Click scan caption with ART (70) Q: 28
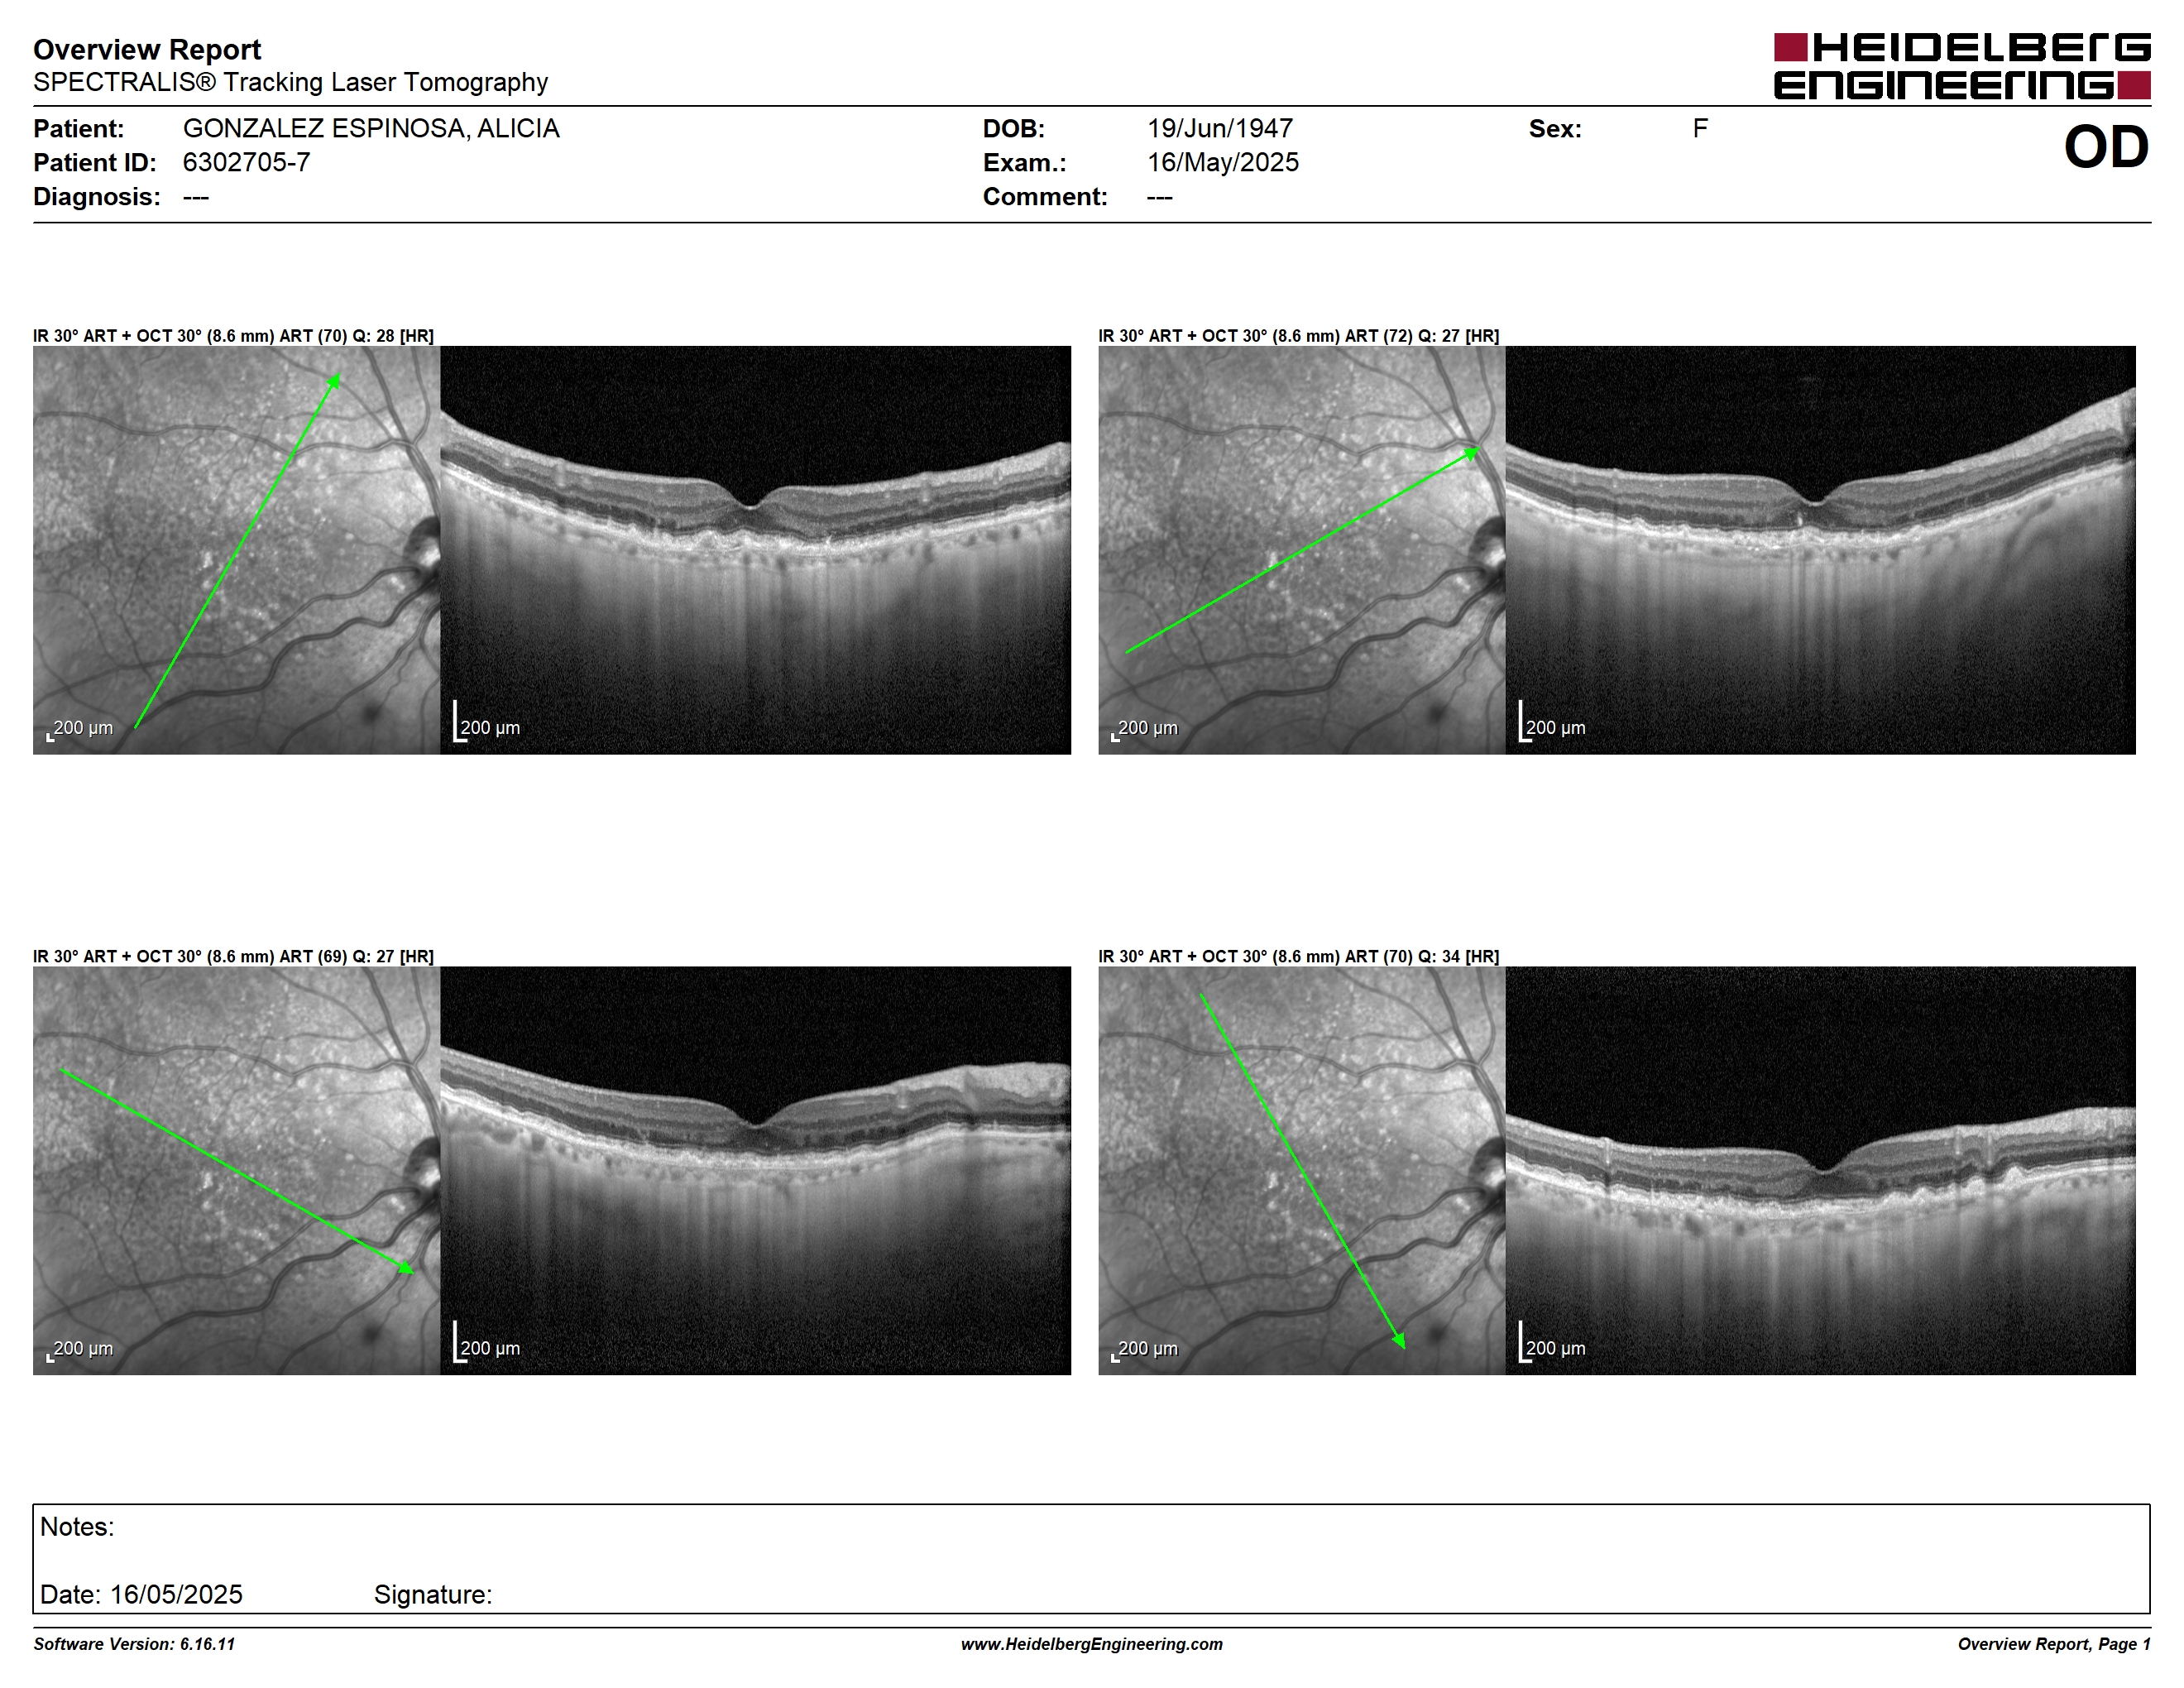Viewport: 2184px width, 1688px height. 233,336
